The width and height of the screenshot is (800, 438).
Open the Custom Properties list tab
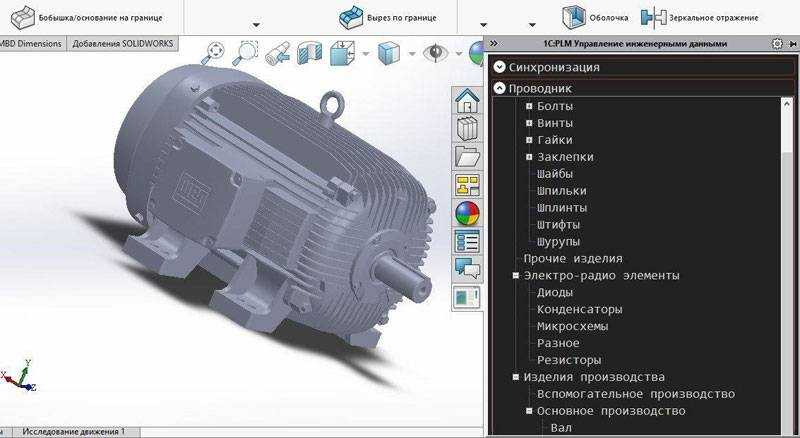[x=467, y=241]
